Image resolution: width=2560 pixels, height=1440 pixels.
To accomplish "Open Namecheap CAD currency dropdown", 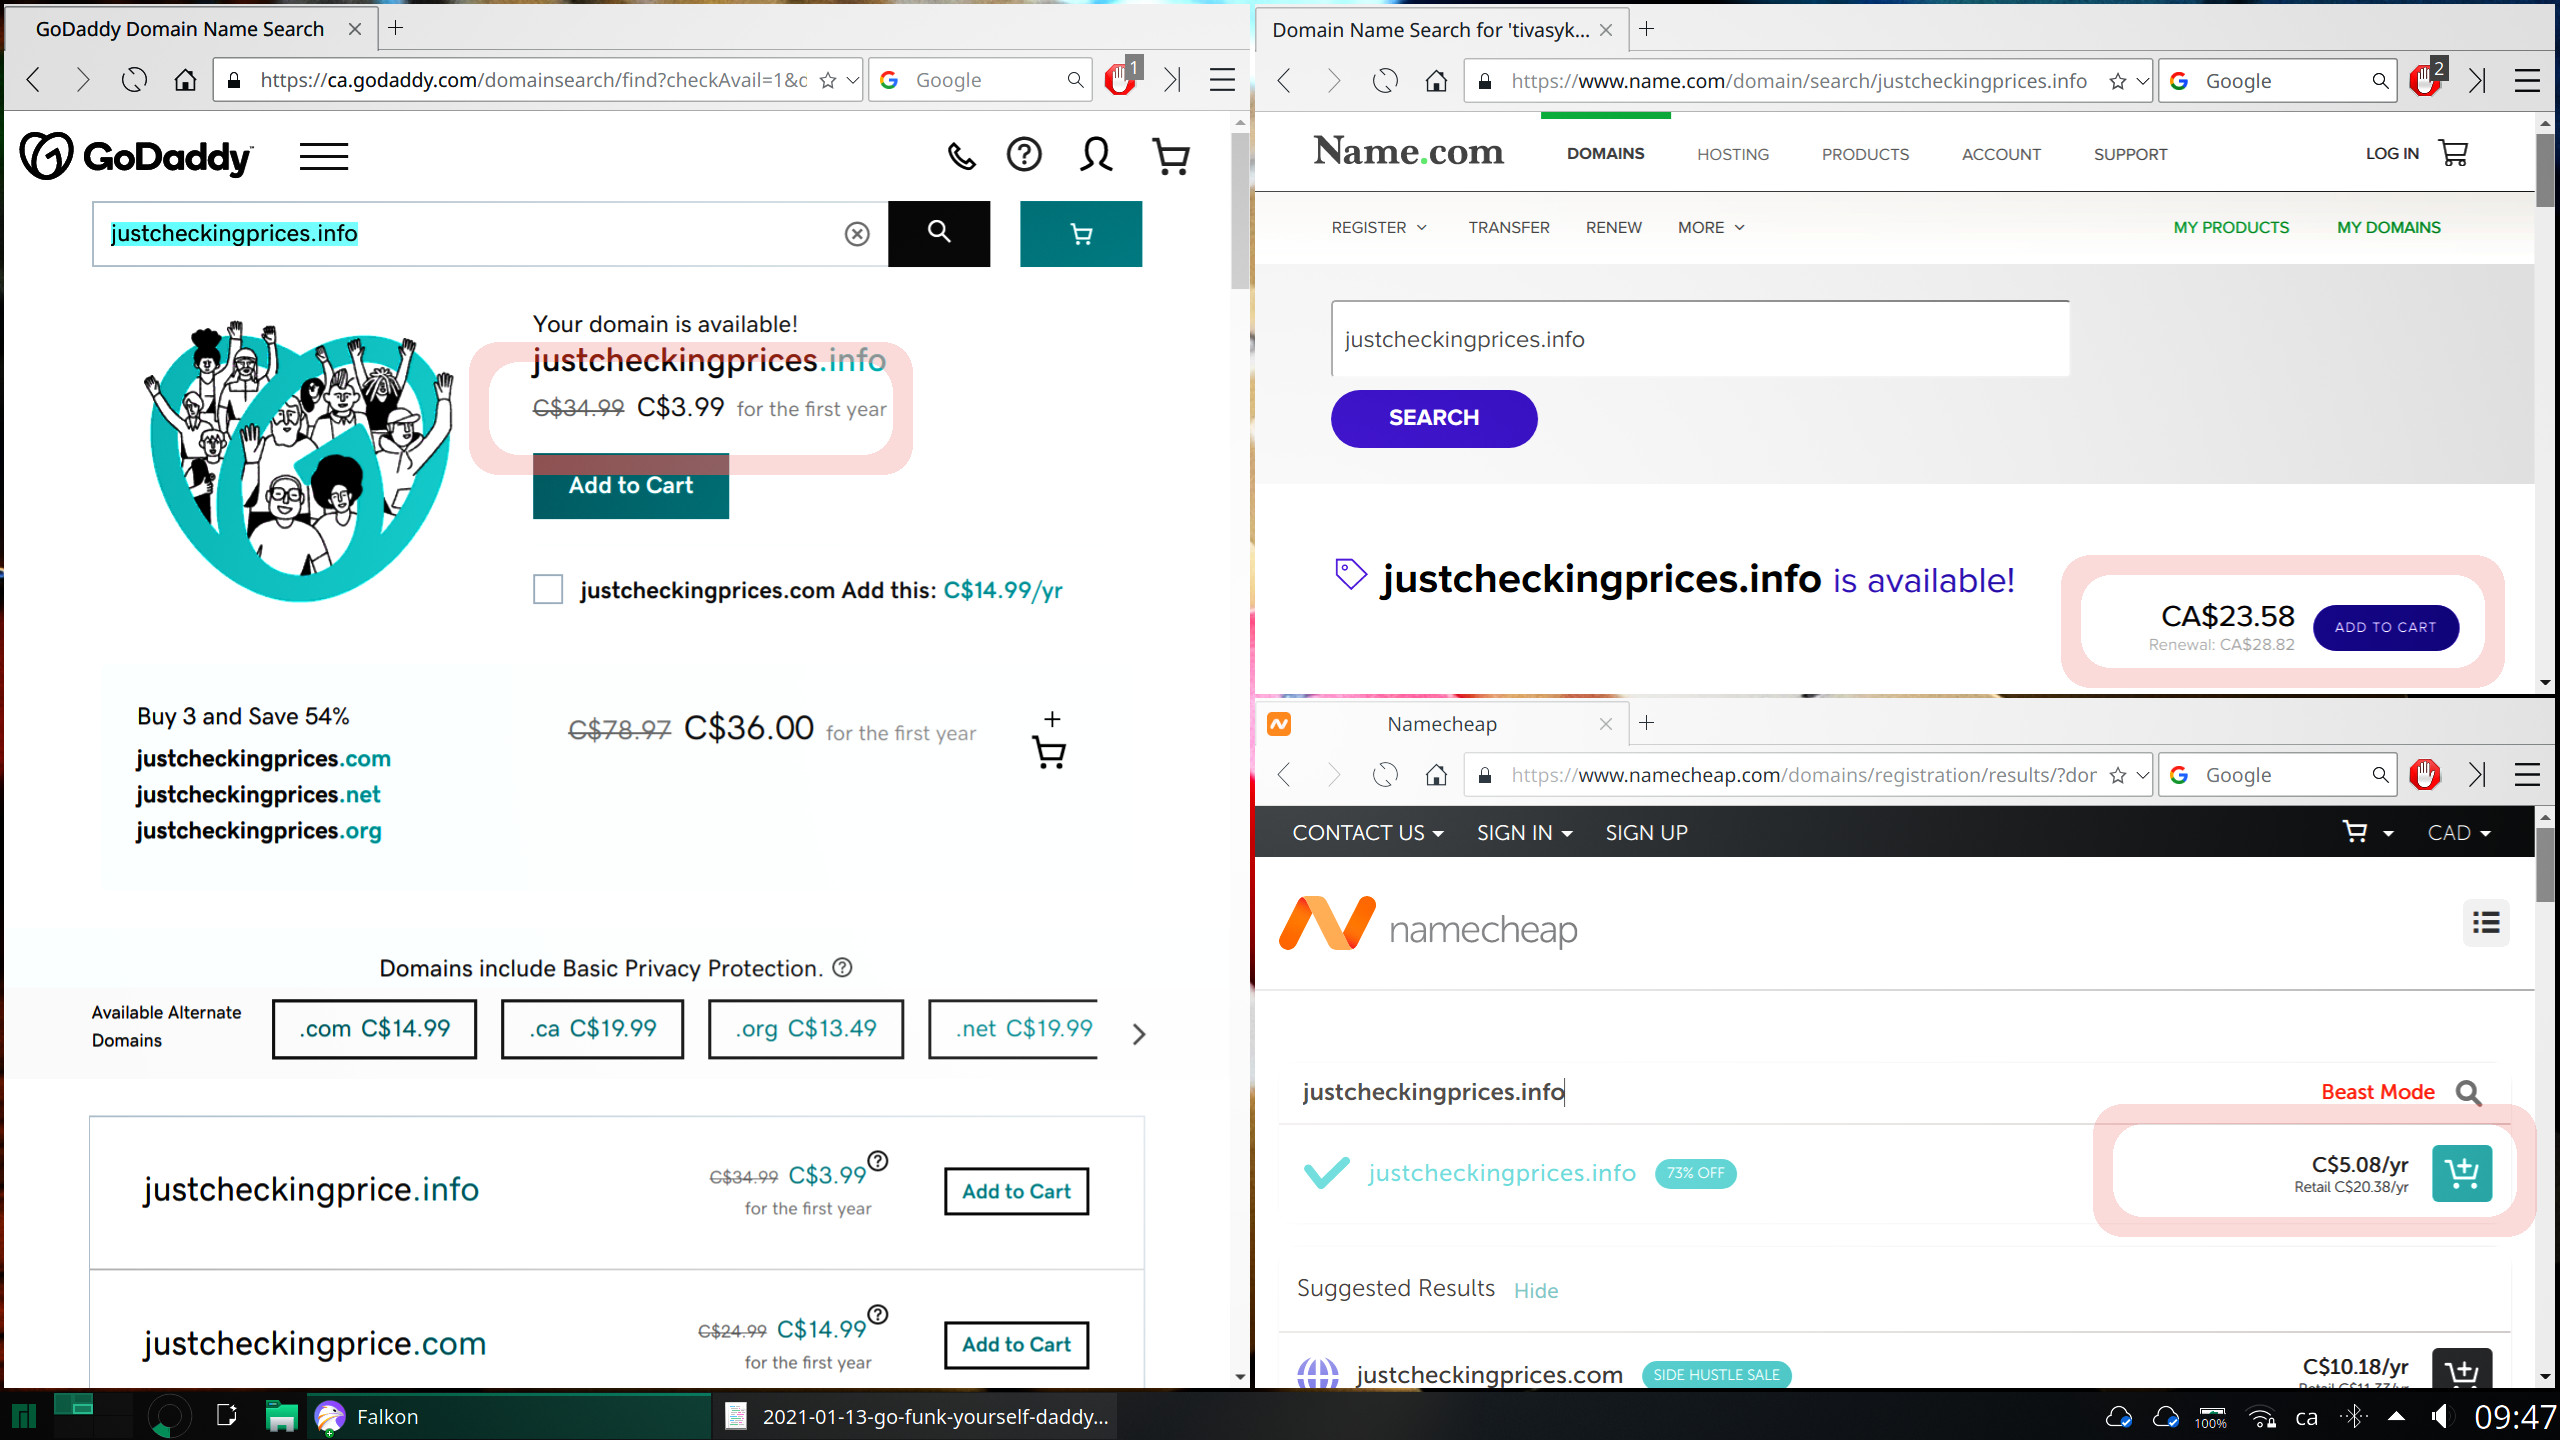I will click(x=2459, y=832).
